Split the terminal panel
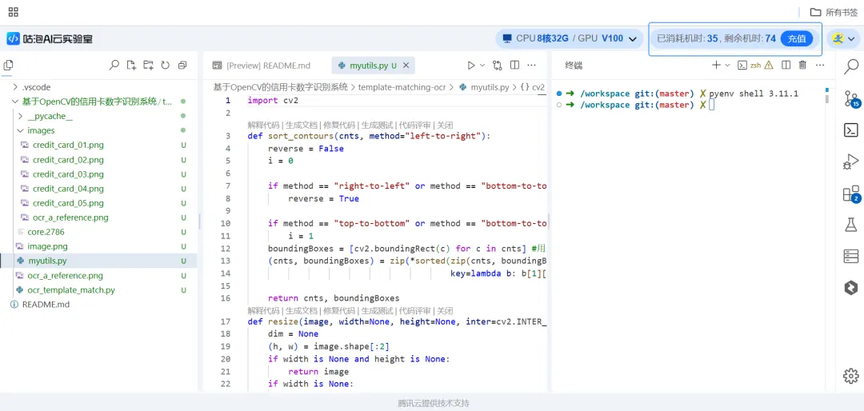Screen dimensions: 864x411 pyautogui.click(x=786, y=65)
